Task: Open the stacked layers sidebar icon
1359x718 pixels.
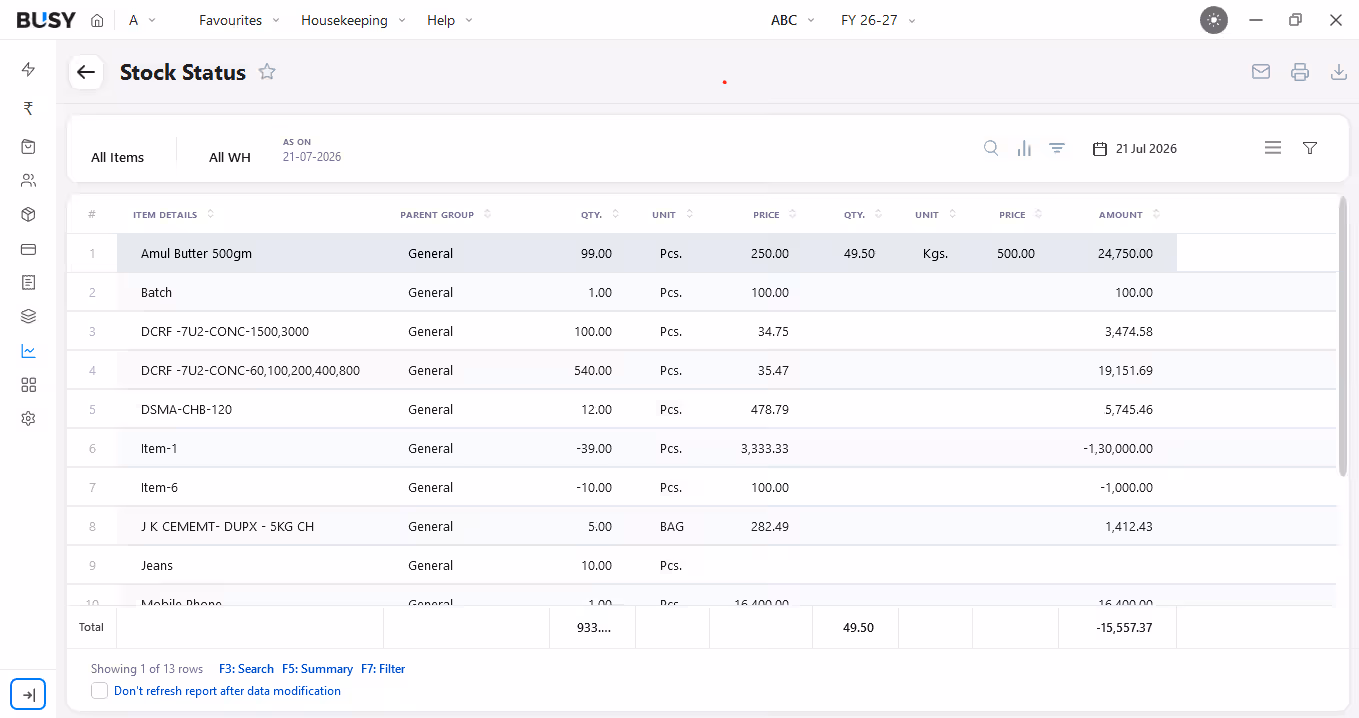Action: [x=28, y=317]
